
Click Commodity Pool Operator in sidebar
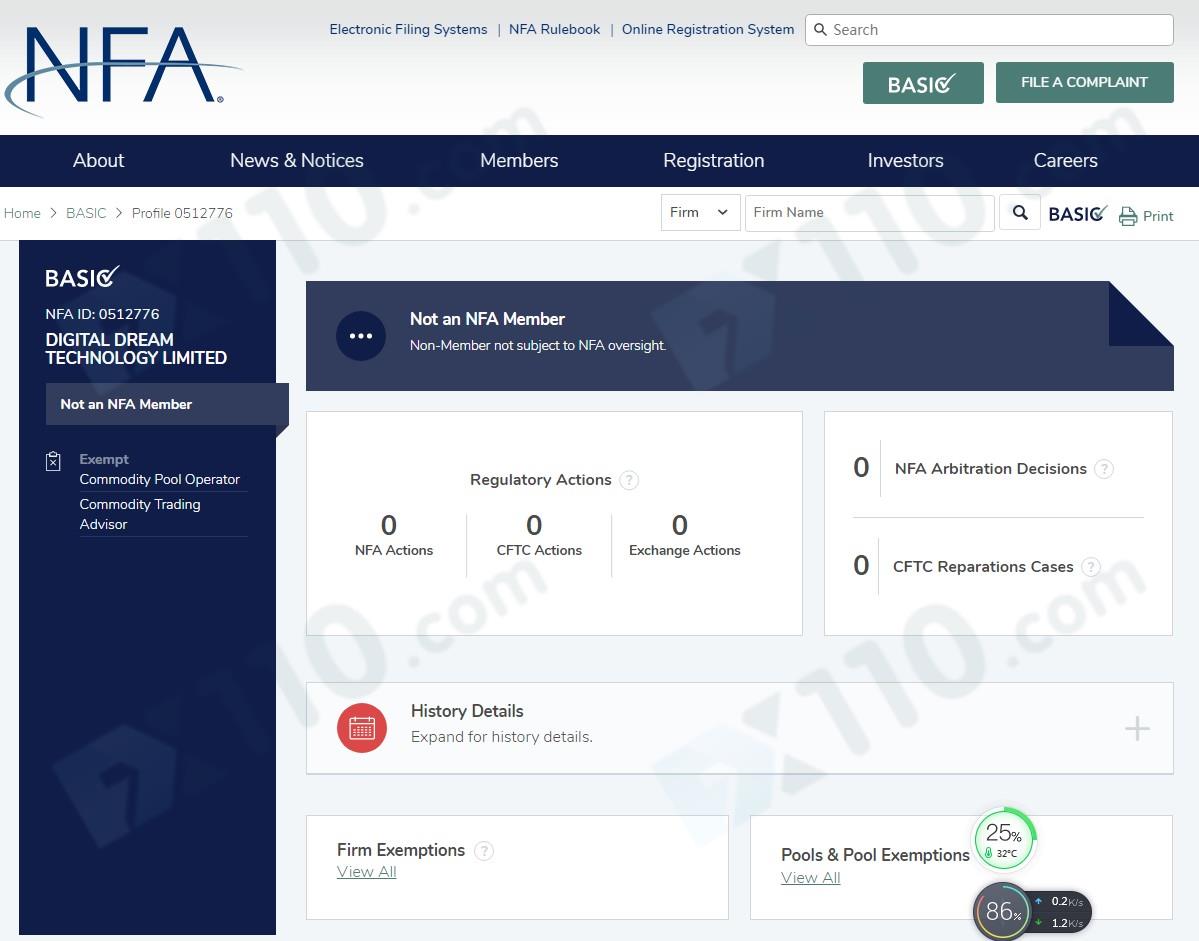point(159,479)
